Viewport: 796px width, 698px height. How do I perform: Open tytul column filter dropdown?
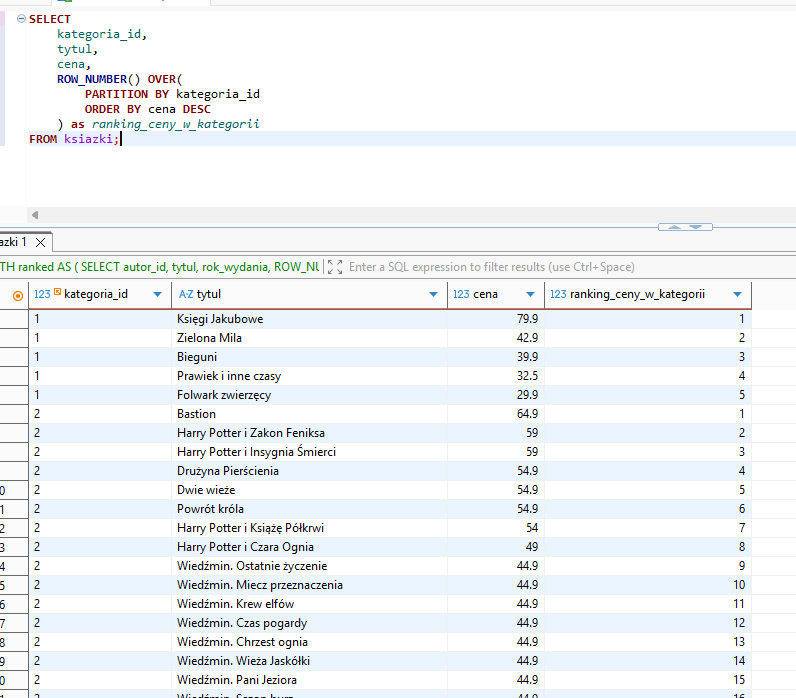433,295
